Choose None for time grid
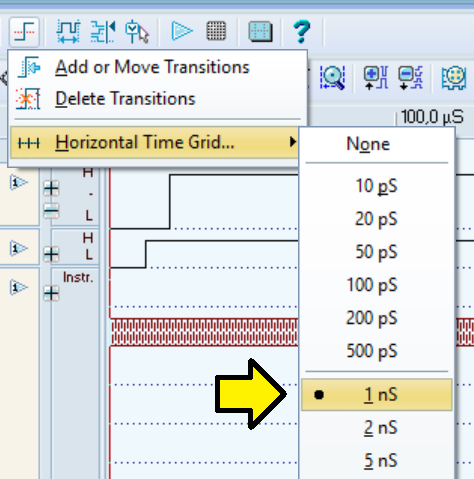This screenshot has width=474, height=479. [368, 144]
